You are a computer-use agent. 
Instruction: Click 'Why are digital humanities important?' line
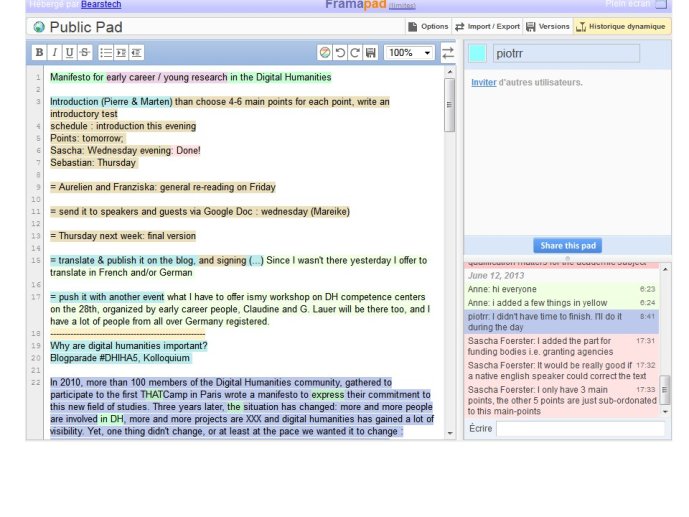(x=128, y=346)
